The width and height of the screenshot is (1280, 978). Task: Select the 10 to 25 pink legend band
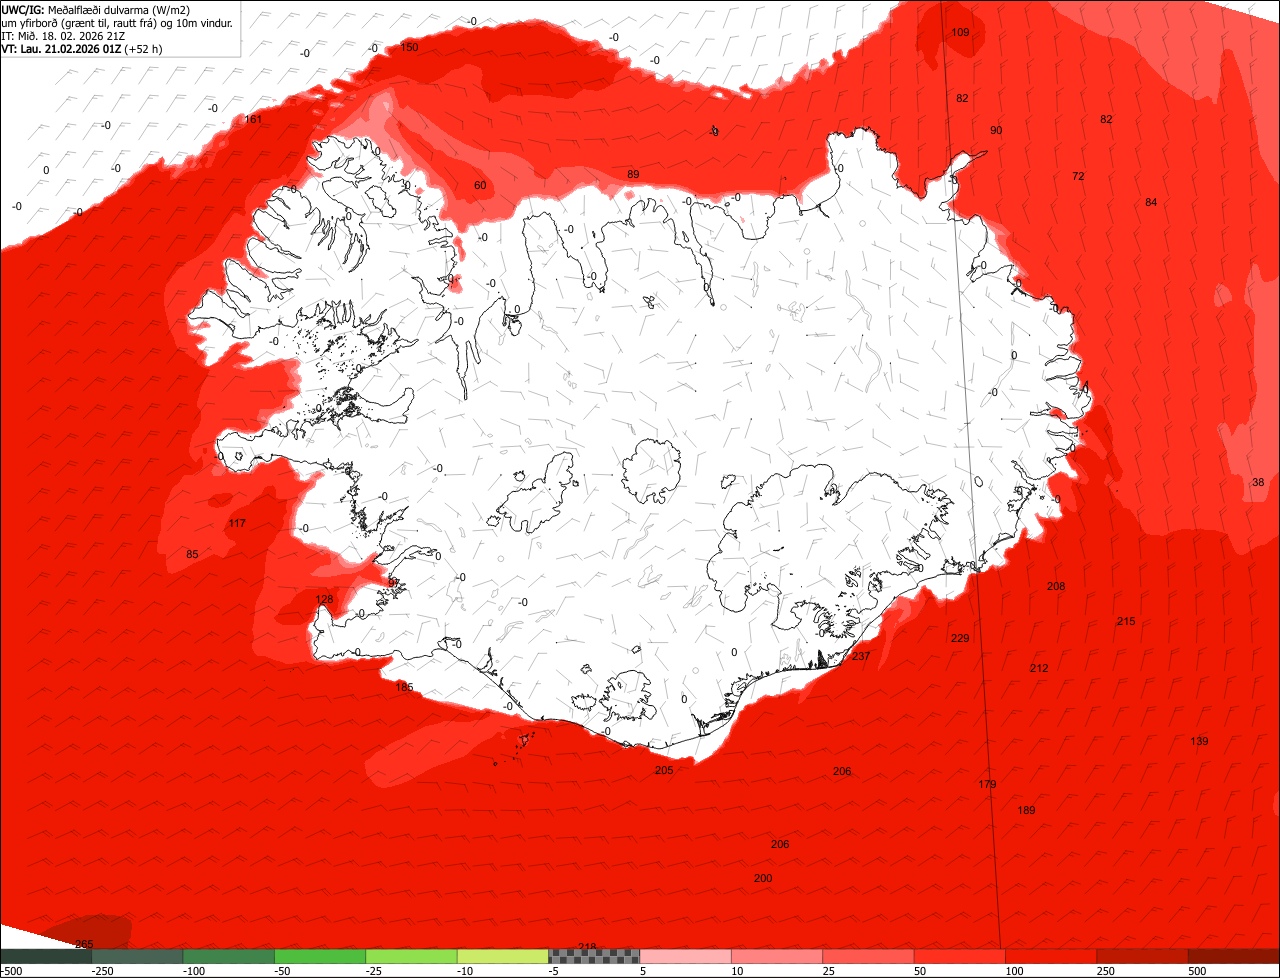pos(777,956)
